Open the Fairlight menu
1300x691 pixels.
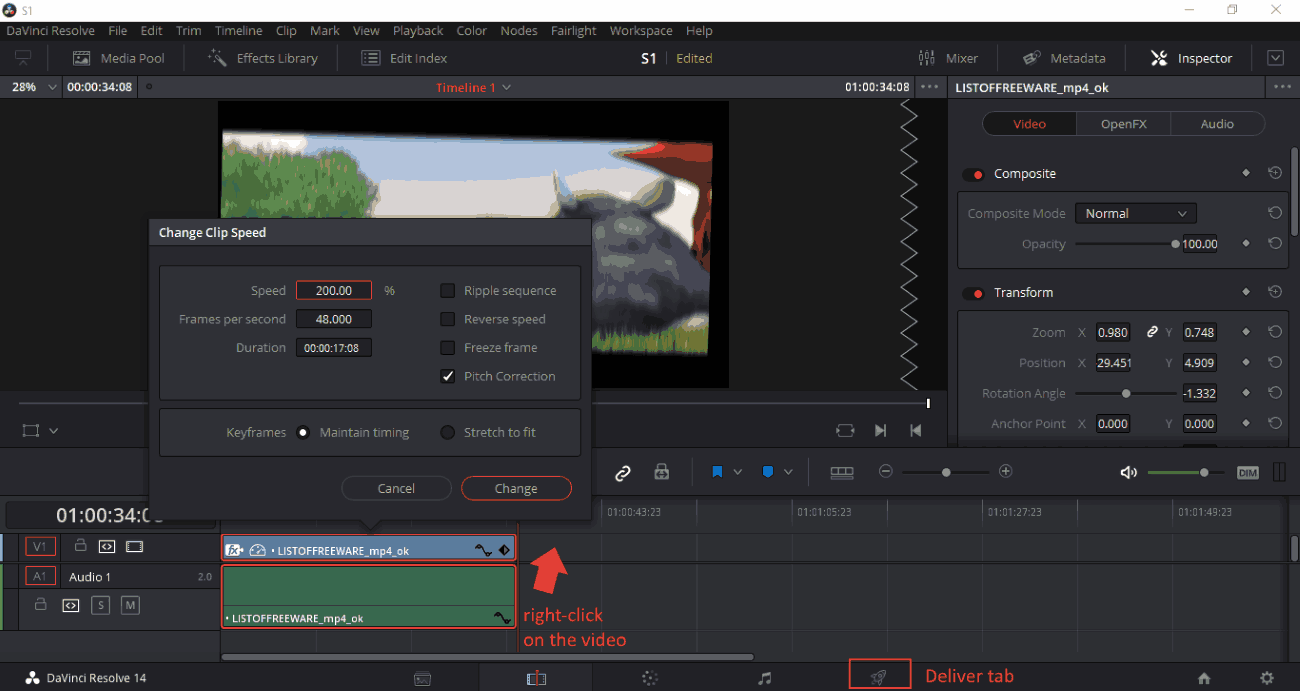point(574,31)
